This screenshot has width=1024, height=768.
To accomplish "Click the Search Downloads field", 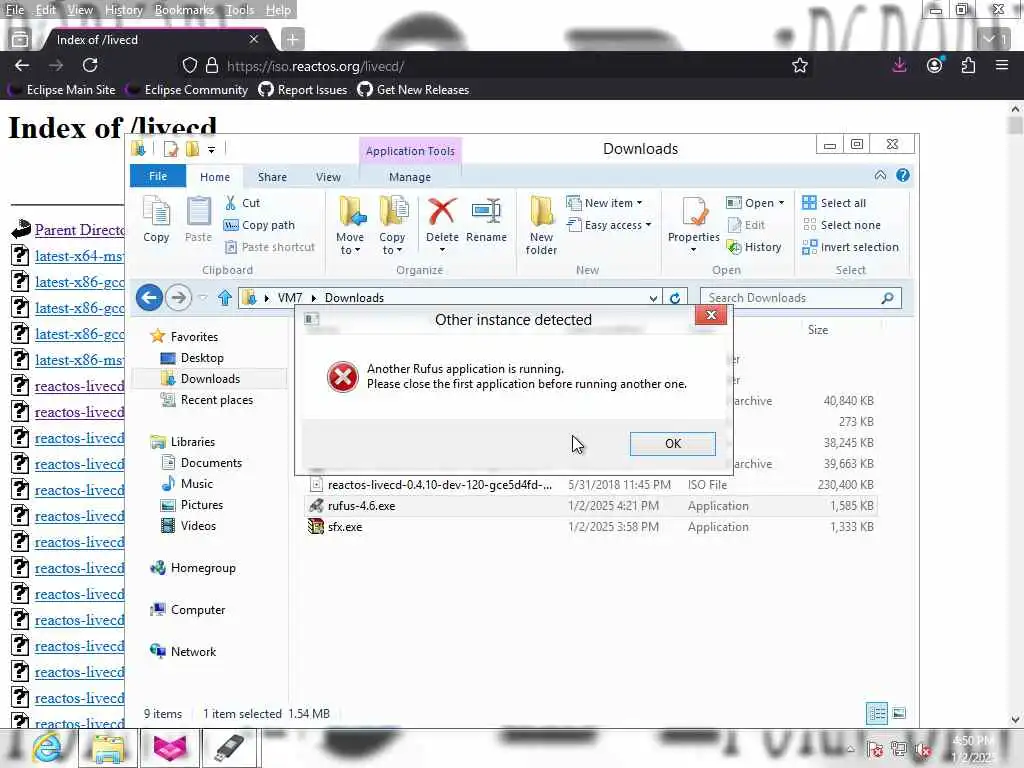I will (x=800, y=298).
